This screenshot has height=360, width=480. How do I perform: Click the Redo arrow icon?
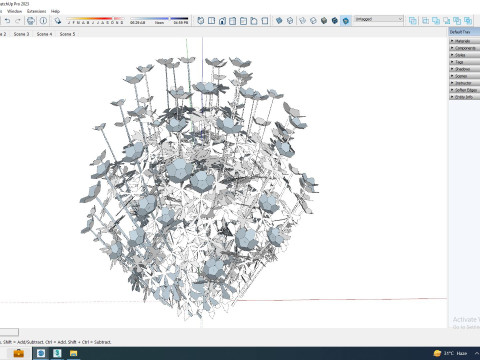click(18, 21)
